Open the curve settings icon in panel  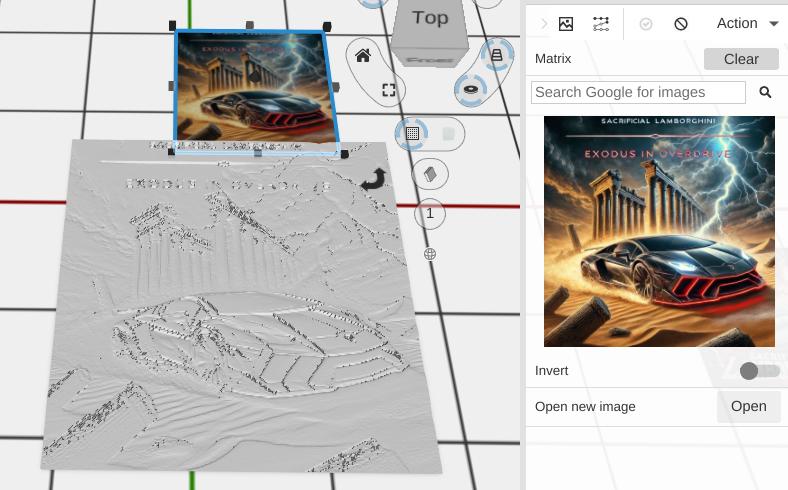click(601, 23)
